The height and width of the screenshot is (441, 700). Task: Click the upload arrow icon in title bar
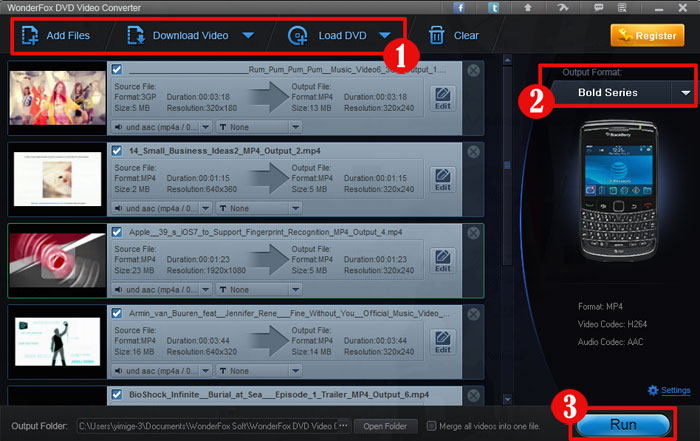(x=528, y=8)
